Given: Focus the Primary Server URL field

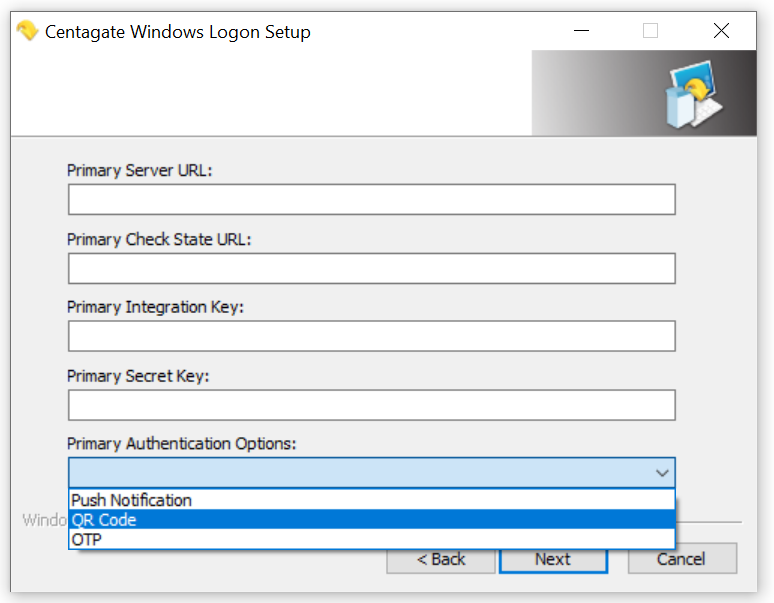Looking at the screenshot, I should (x=372, y=199).
